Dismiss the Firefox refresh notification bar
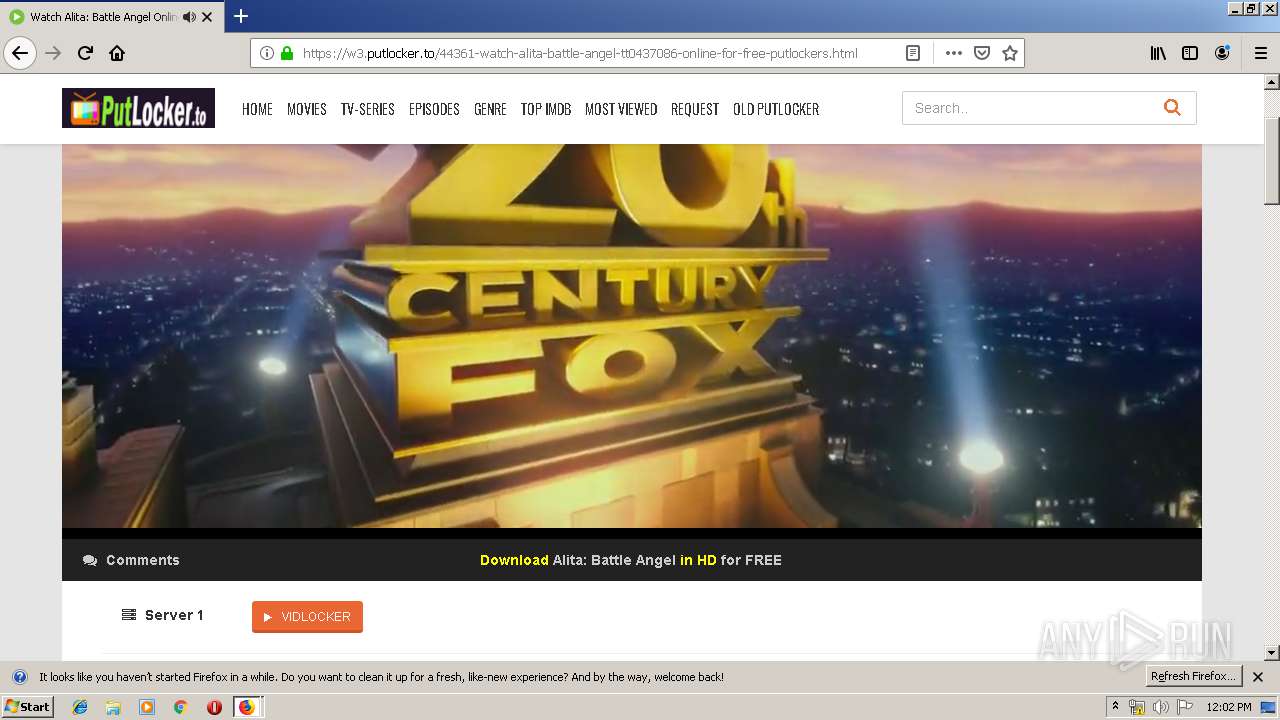The height and width of the screenshot is (720, 1280). point(1258,677)
